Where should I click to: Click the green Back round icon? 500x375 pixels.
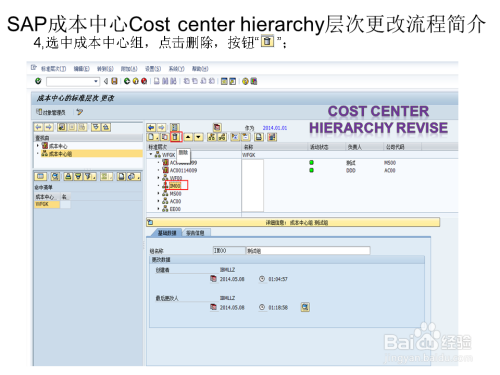pyautogui.click(x=127, y=81)
